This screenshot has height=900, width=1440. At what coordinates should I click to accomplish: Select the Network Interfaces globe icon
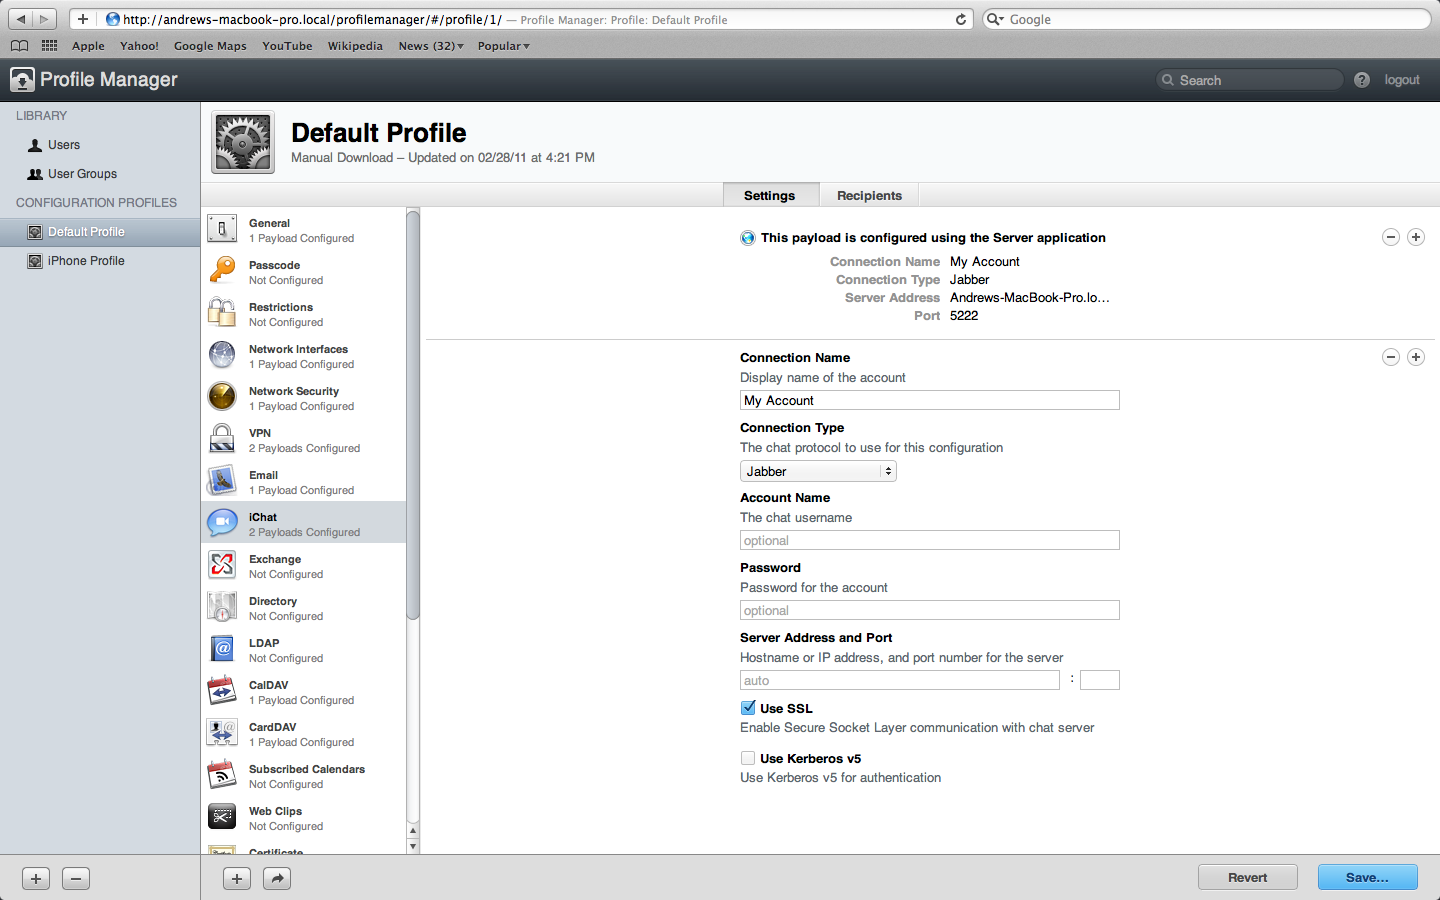222,355
